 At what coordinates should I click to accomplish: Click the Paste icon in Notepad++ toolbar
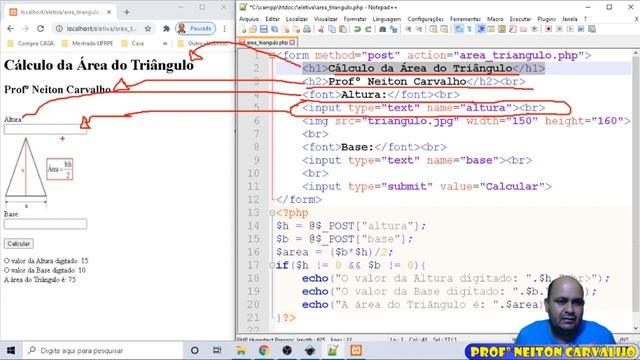coord(343,29)
